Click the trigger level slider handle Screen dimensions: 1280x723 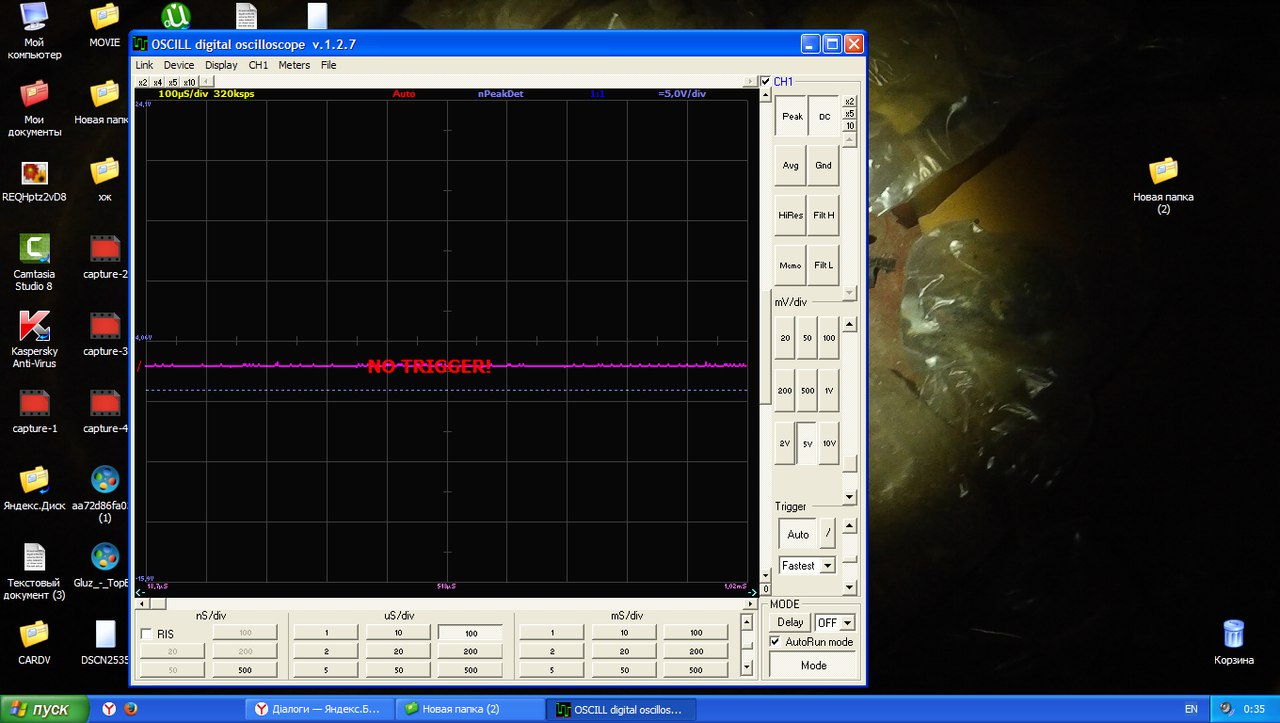(x=849, y=559)
